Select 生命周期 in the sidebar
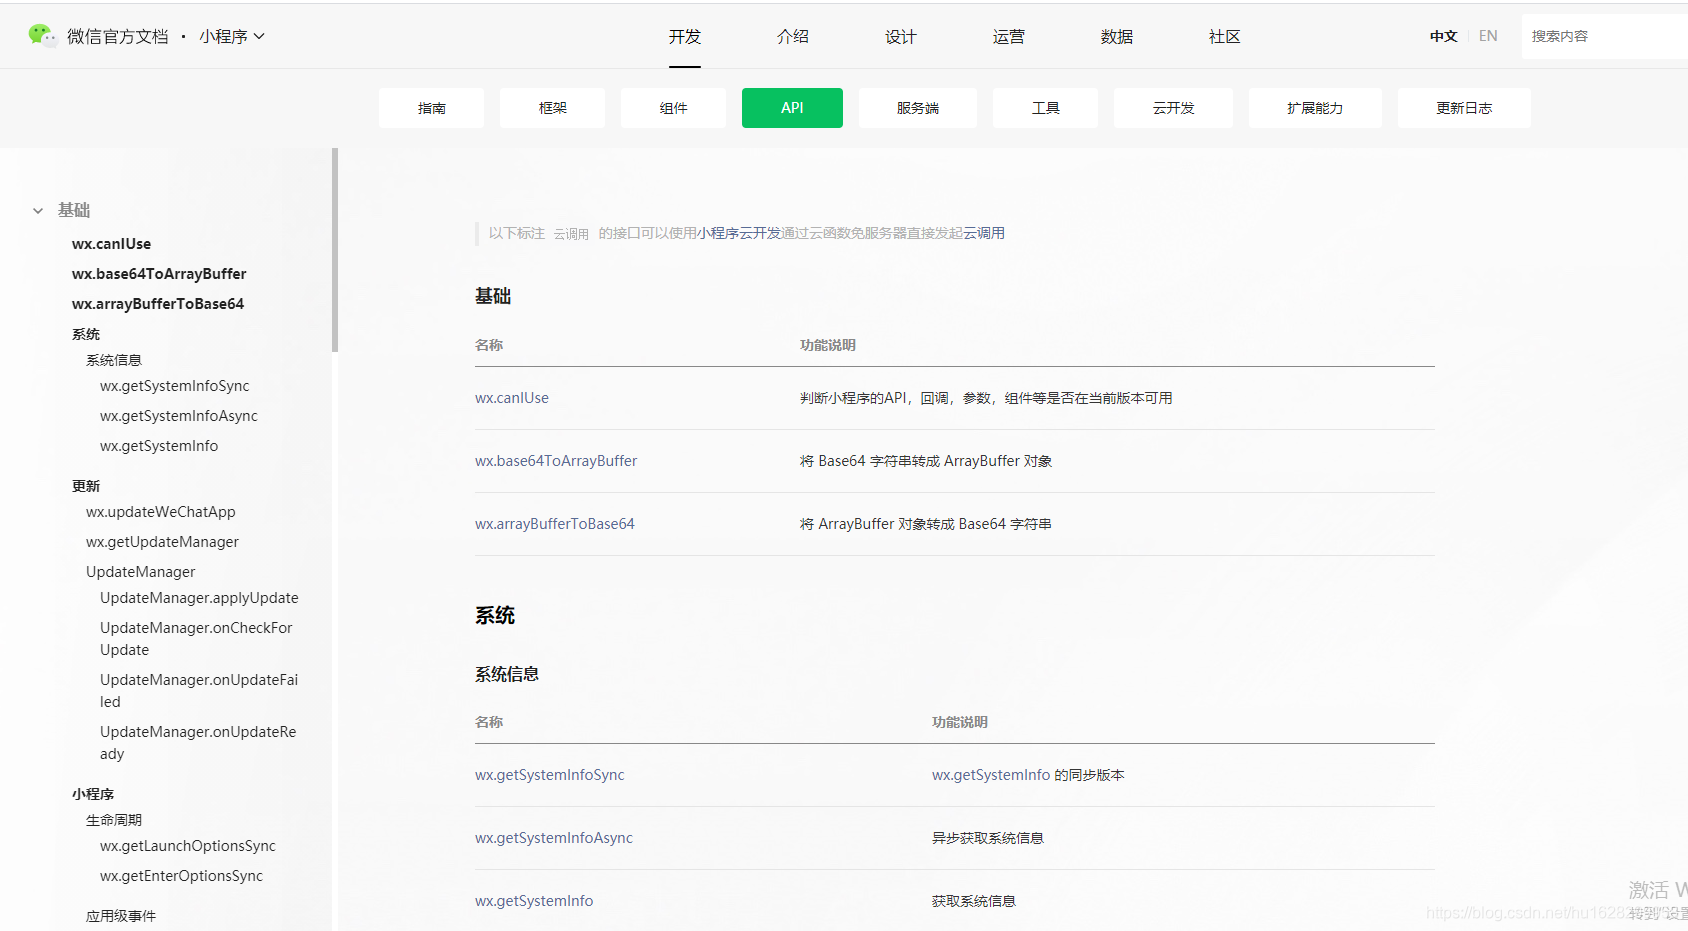Image resolution: width=1688 pixels, height=931 pixels. click(x=114, y=820)
